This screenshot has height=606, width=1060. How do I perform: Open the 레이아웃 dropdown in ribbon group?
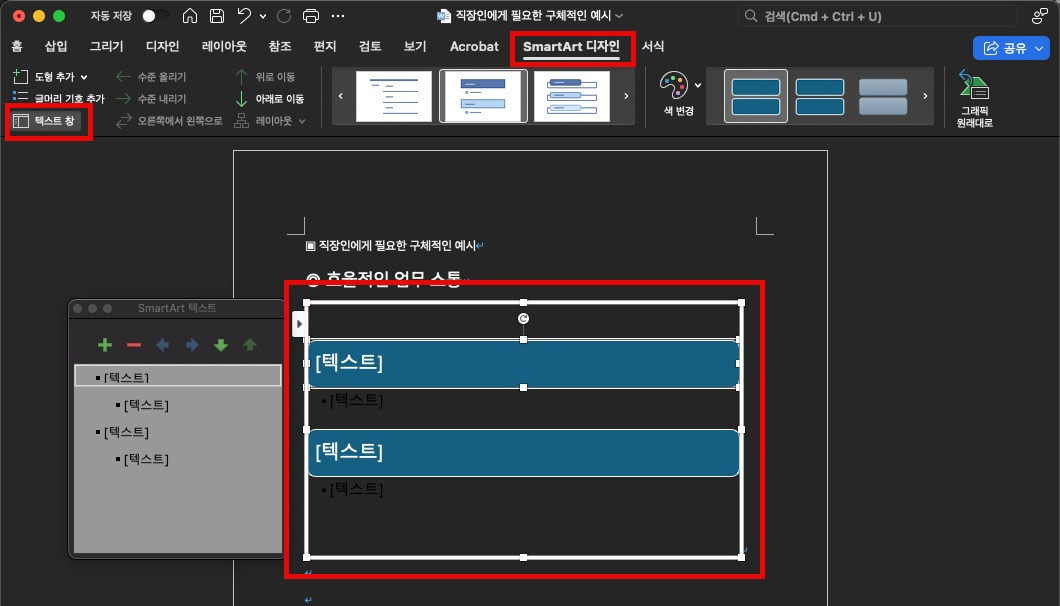pyautogui.click(x=270, y=120)
